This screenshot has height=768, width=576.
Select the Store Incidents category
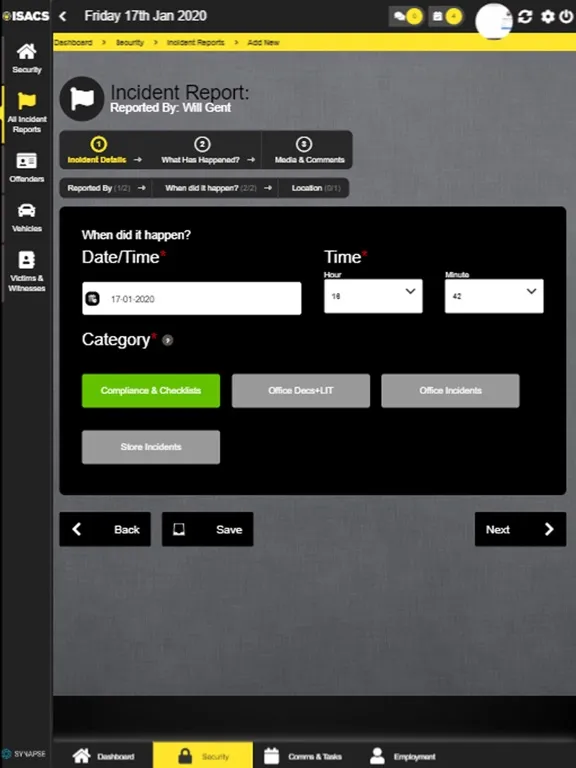[x=151, y=447]
